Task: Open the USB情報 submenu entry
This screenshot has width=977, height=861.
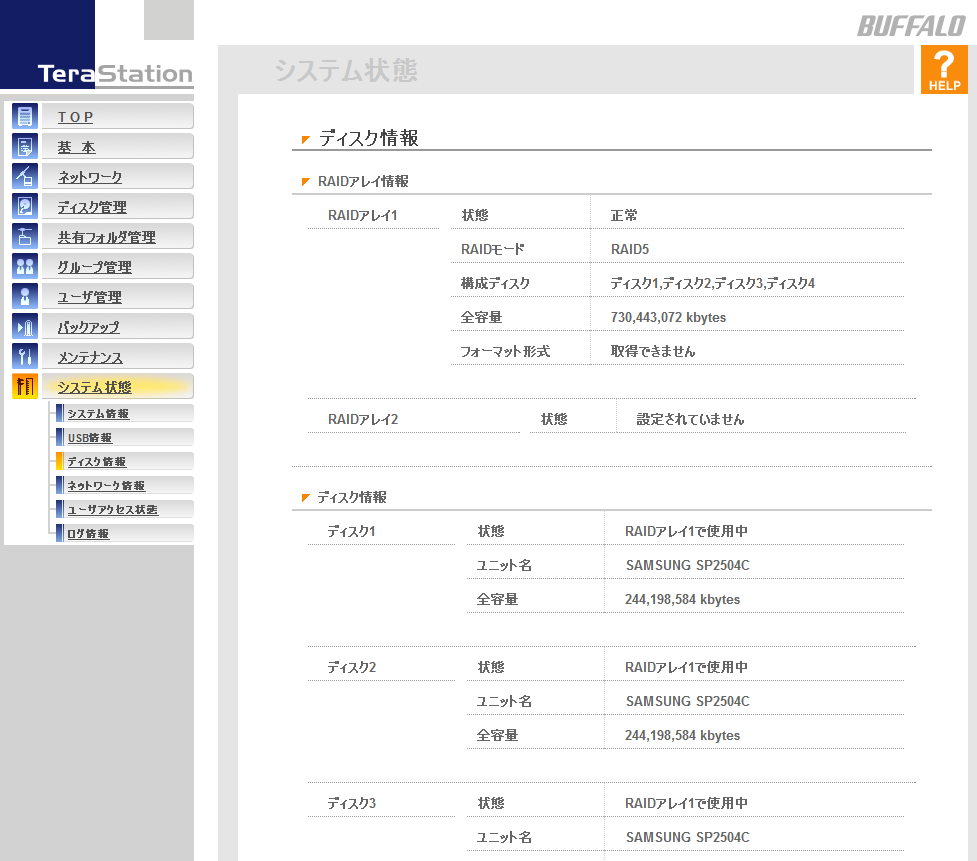Action: pyautogui.click(x=90, y=436)
